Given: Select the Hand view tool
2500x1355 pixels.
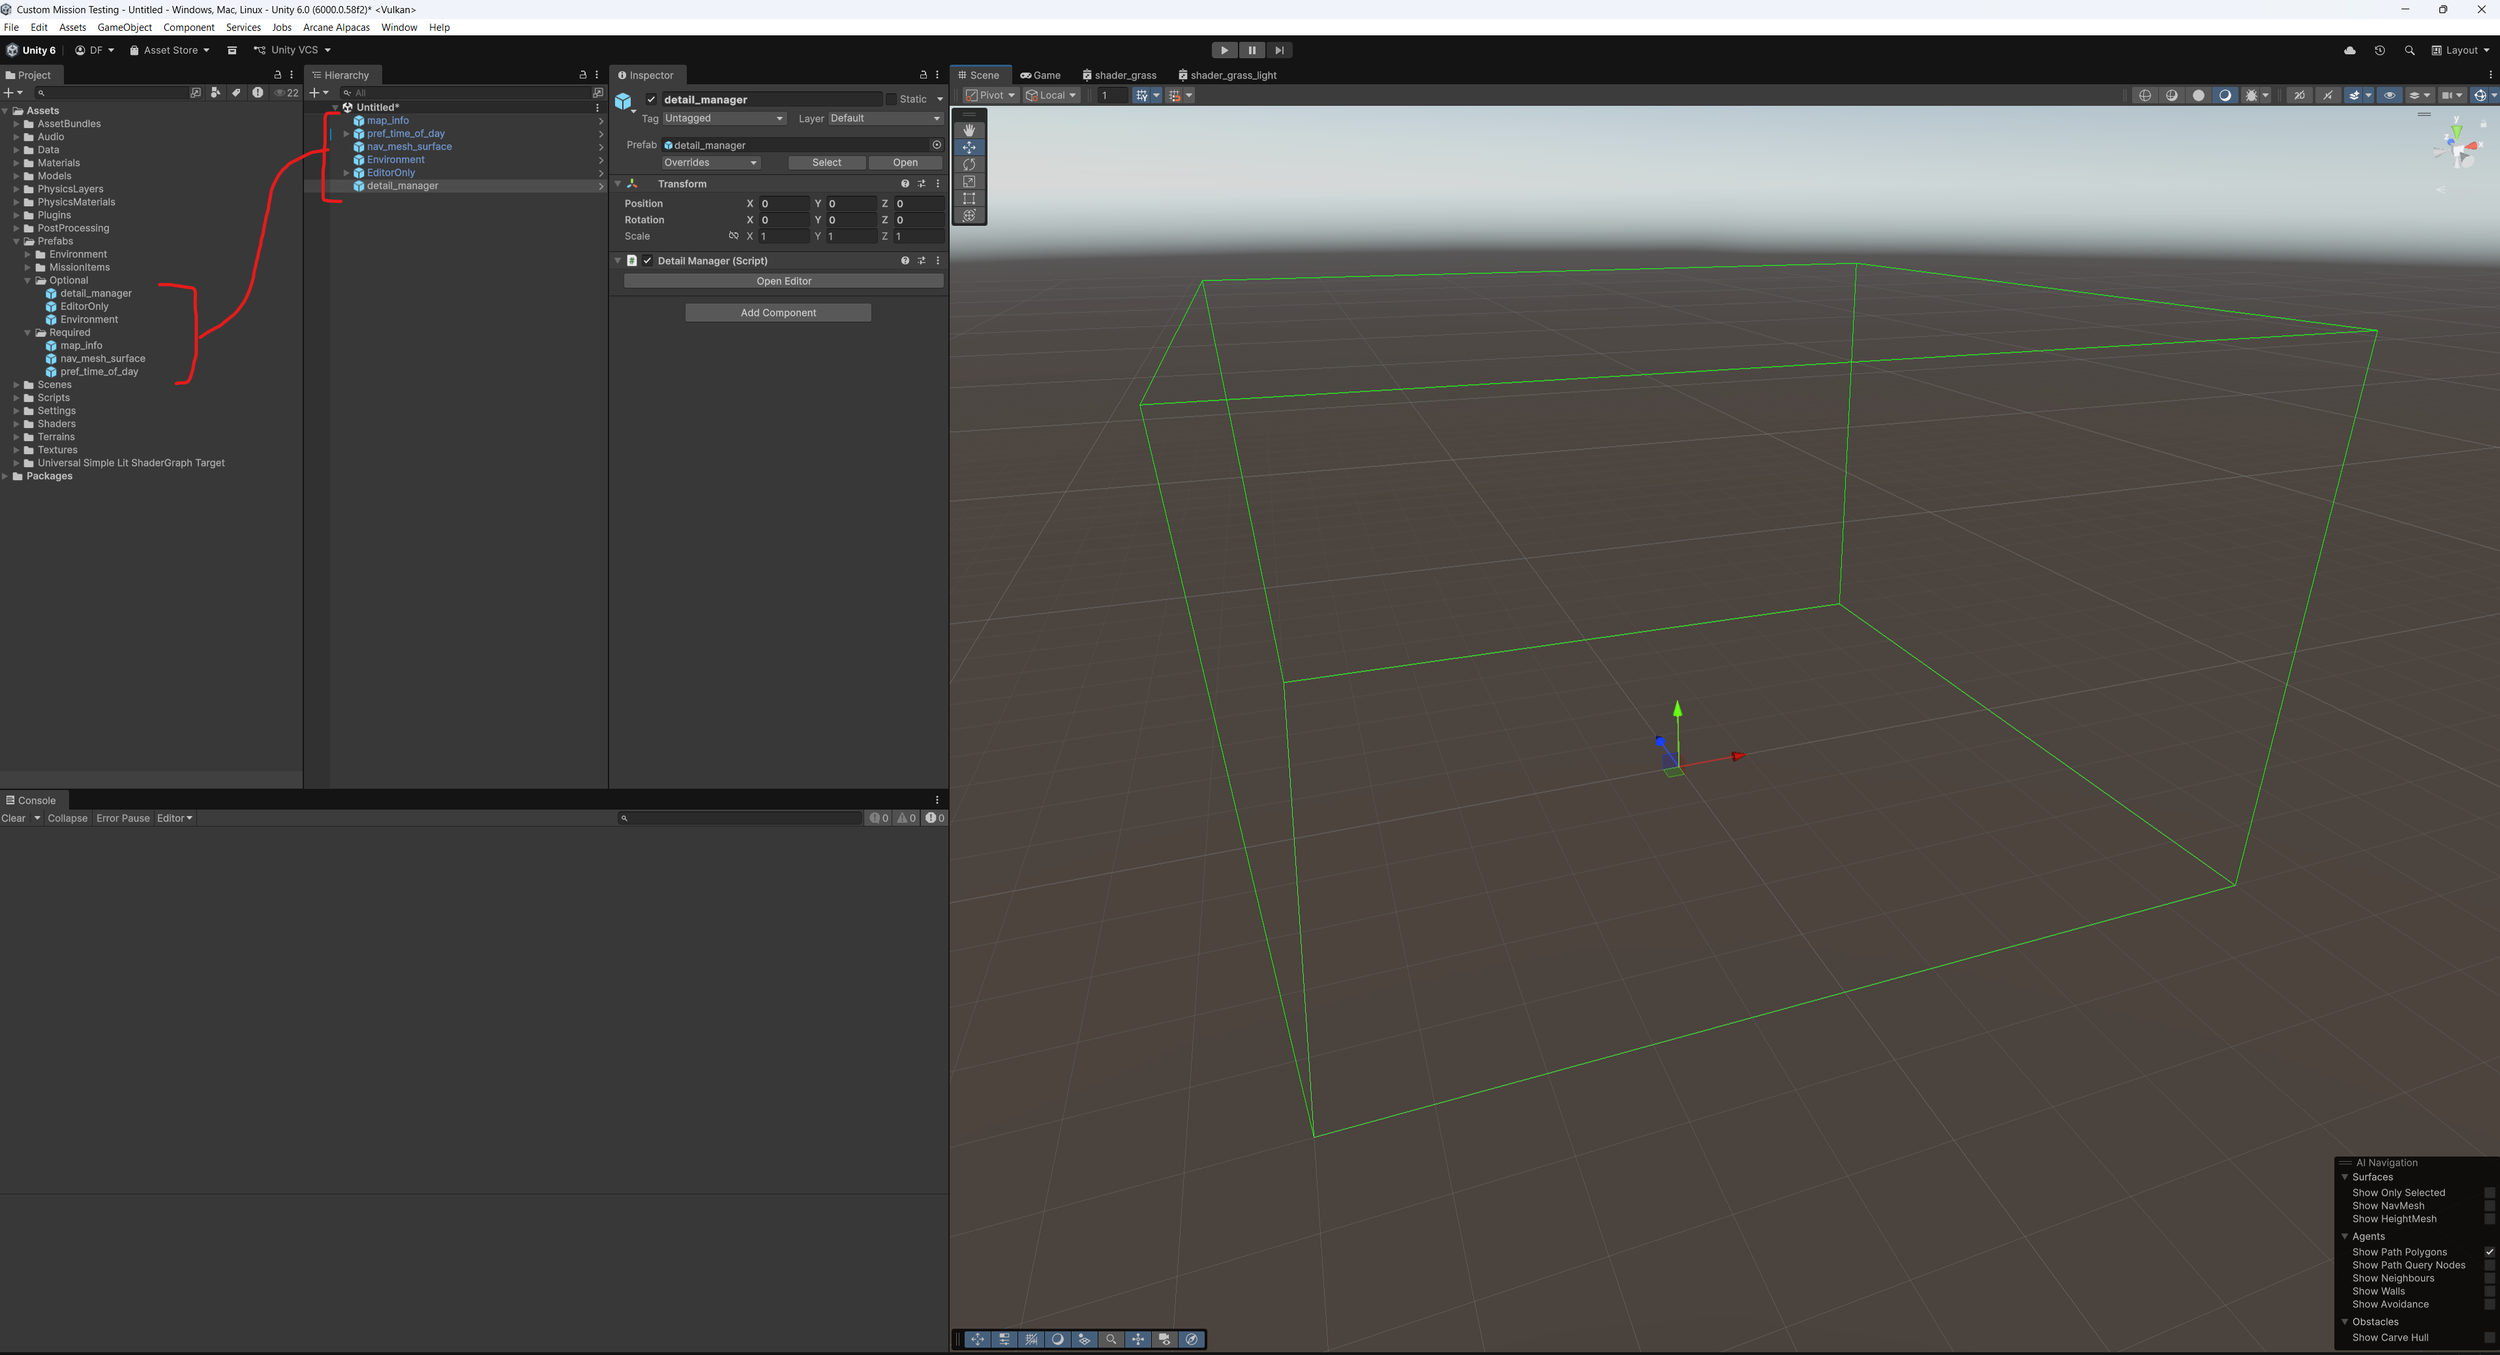Looking at the screenshot, I should [x=968, y=130].
